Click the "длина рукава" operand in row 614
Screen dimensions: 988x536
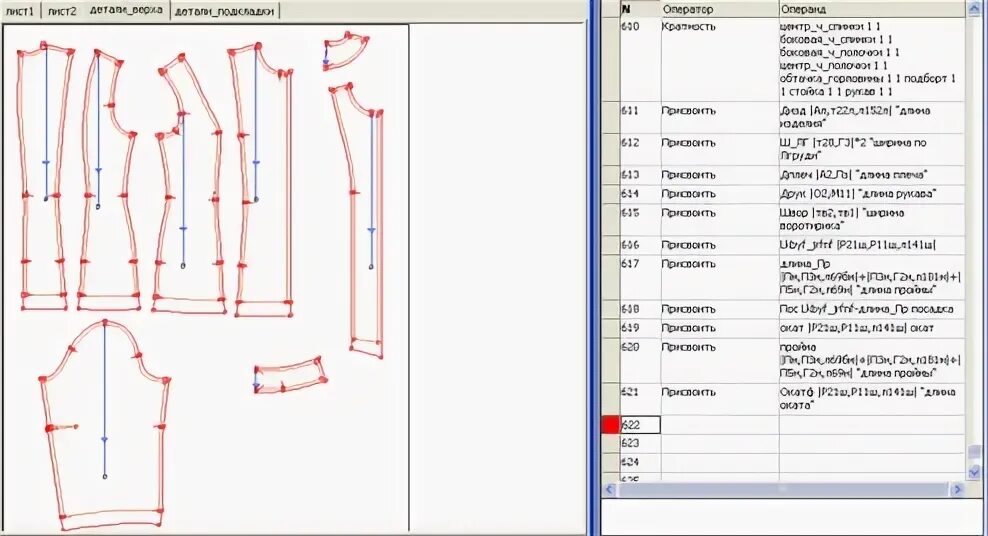click(871, 194)
